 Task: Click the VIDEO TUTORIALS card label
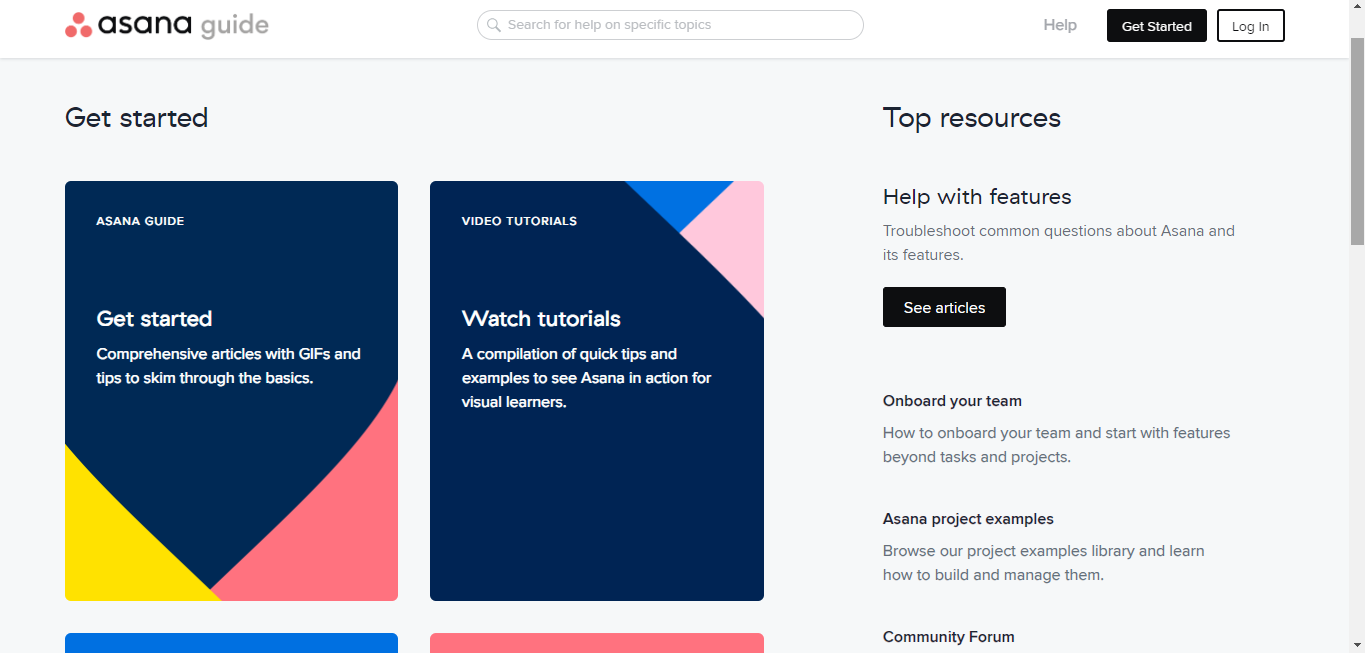point(519,221)
